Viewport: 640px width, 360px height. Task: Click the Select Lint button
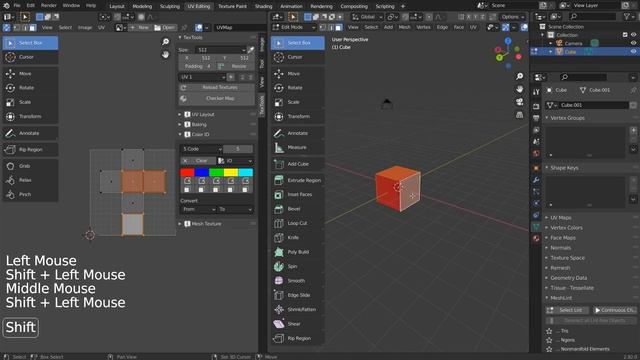567,310
